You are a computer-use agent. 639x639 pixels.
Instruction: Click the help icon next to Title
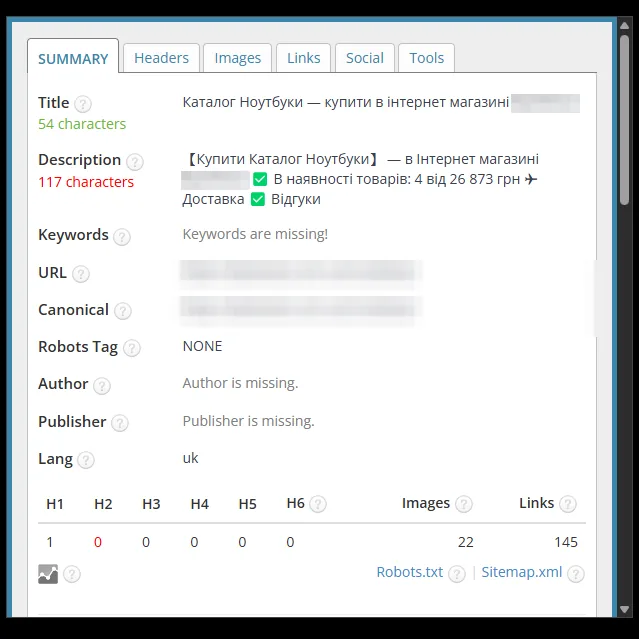click(x=83, y=104)
